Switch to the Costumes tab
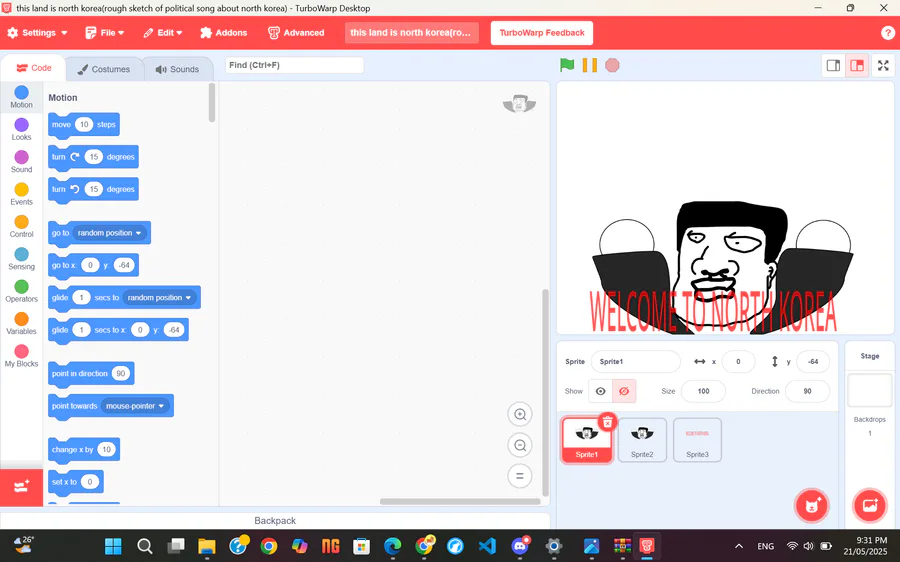The height and width of the screenshot is (562, 900). [104, 69]
